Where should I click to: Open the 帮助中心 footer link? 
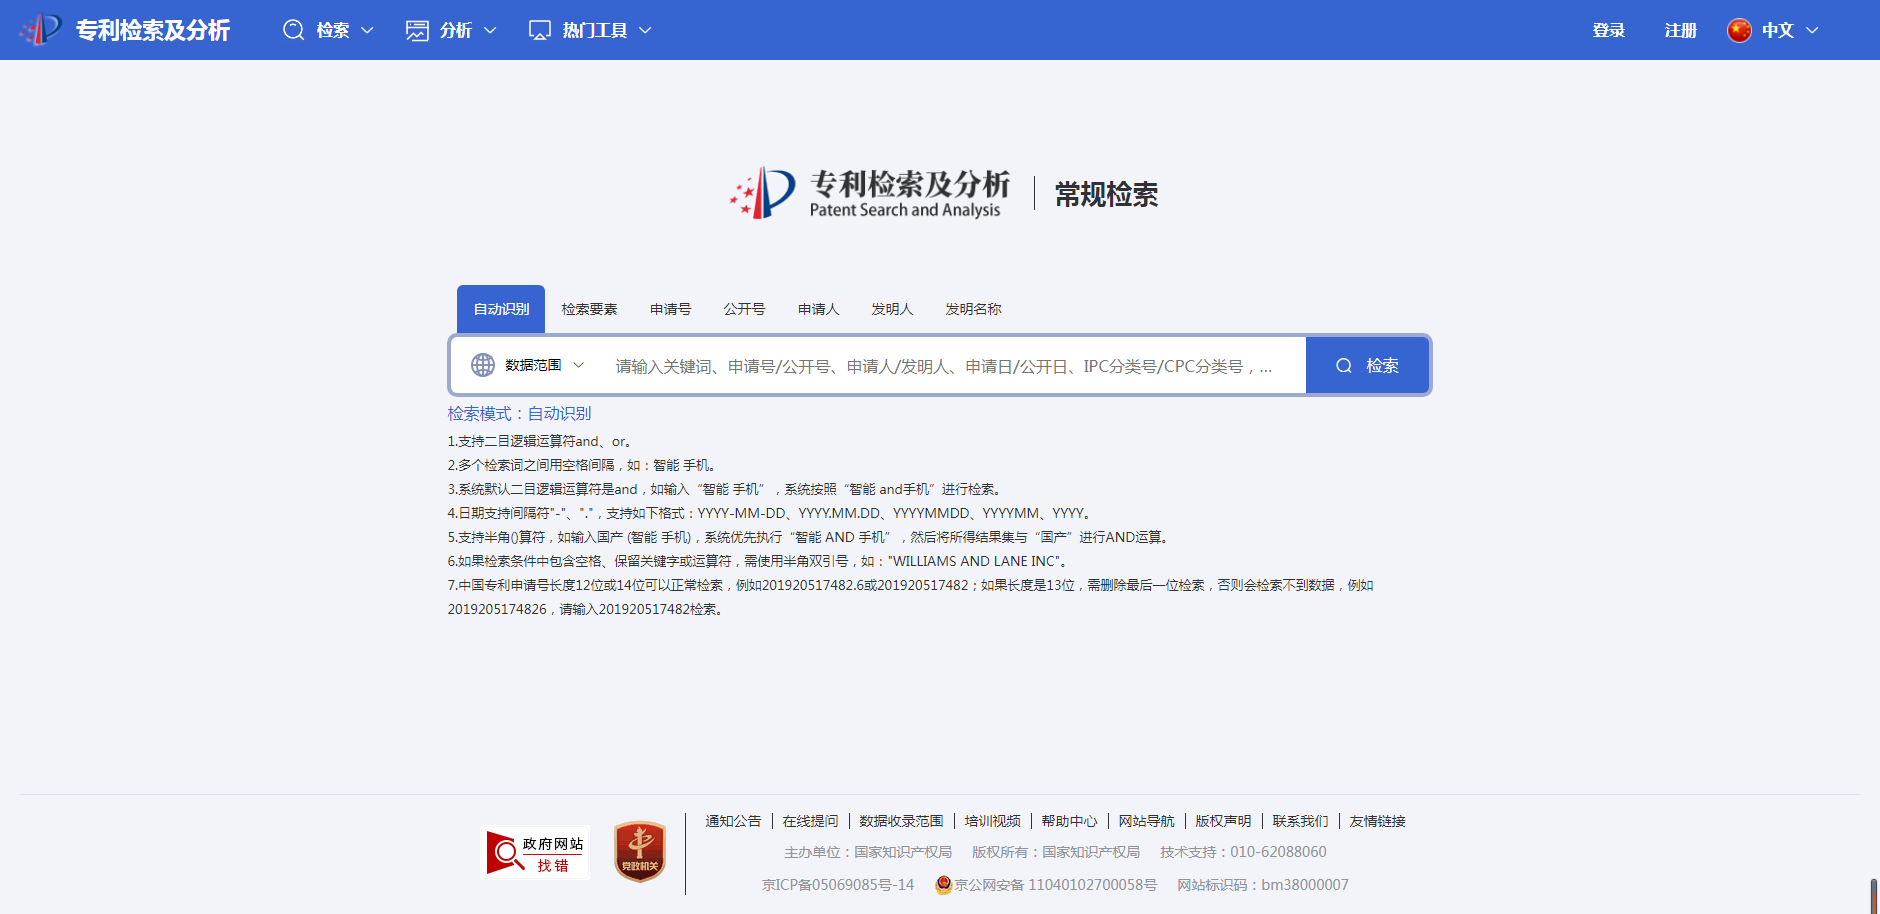(1069, 821)
